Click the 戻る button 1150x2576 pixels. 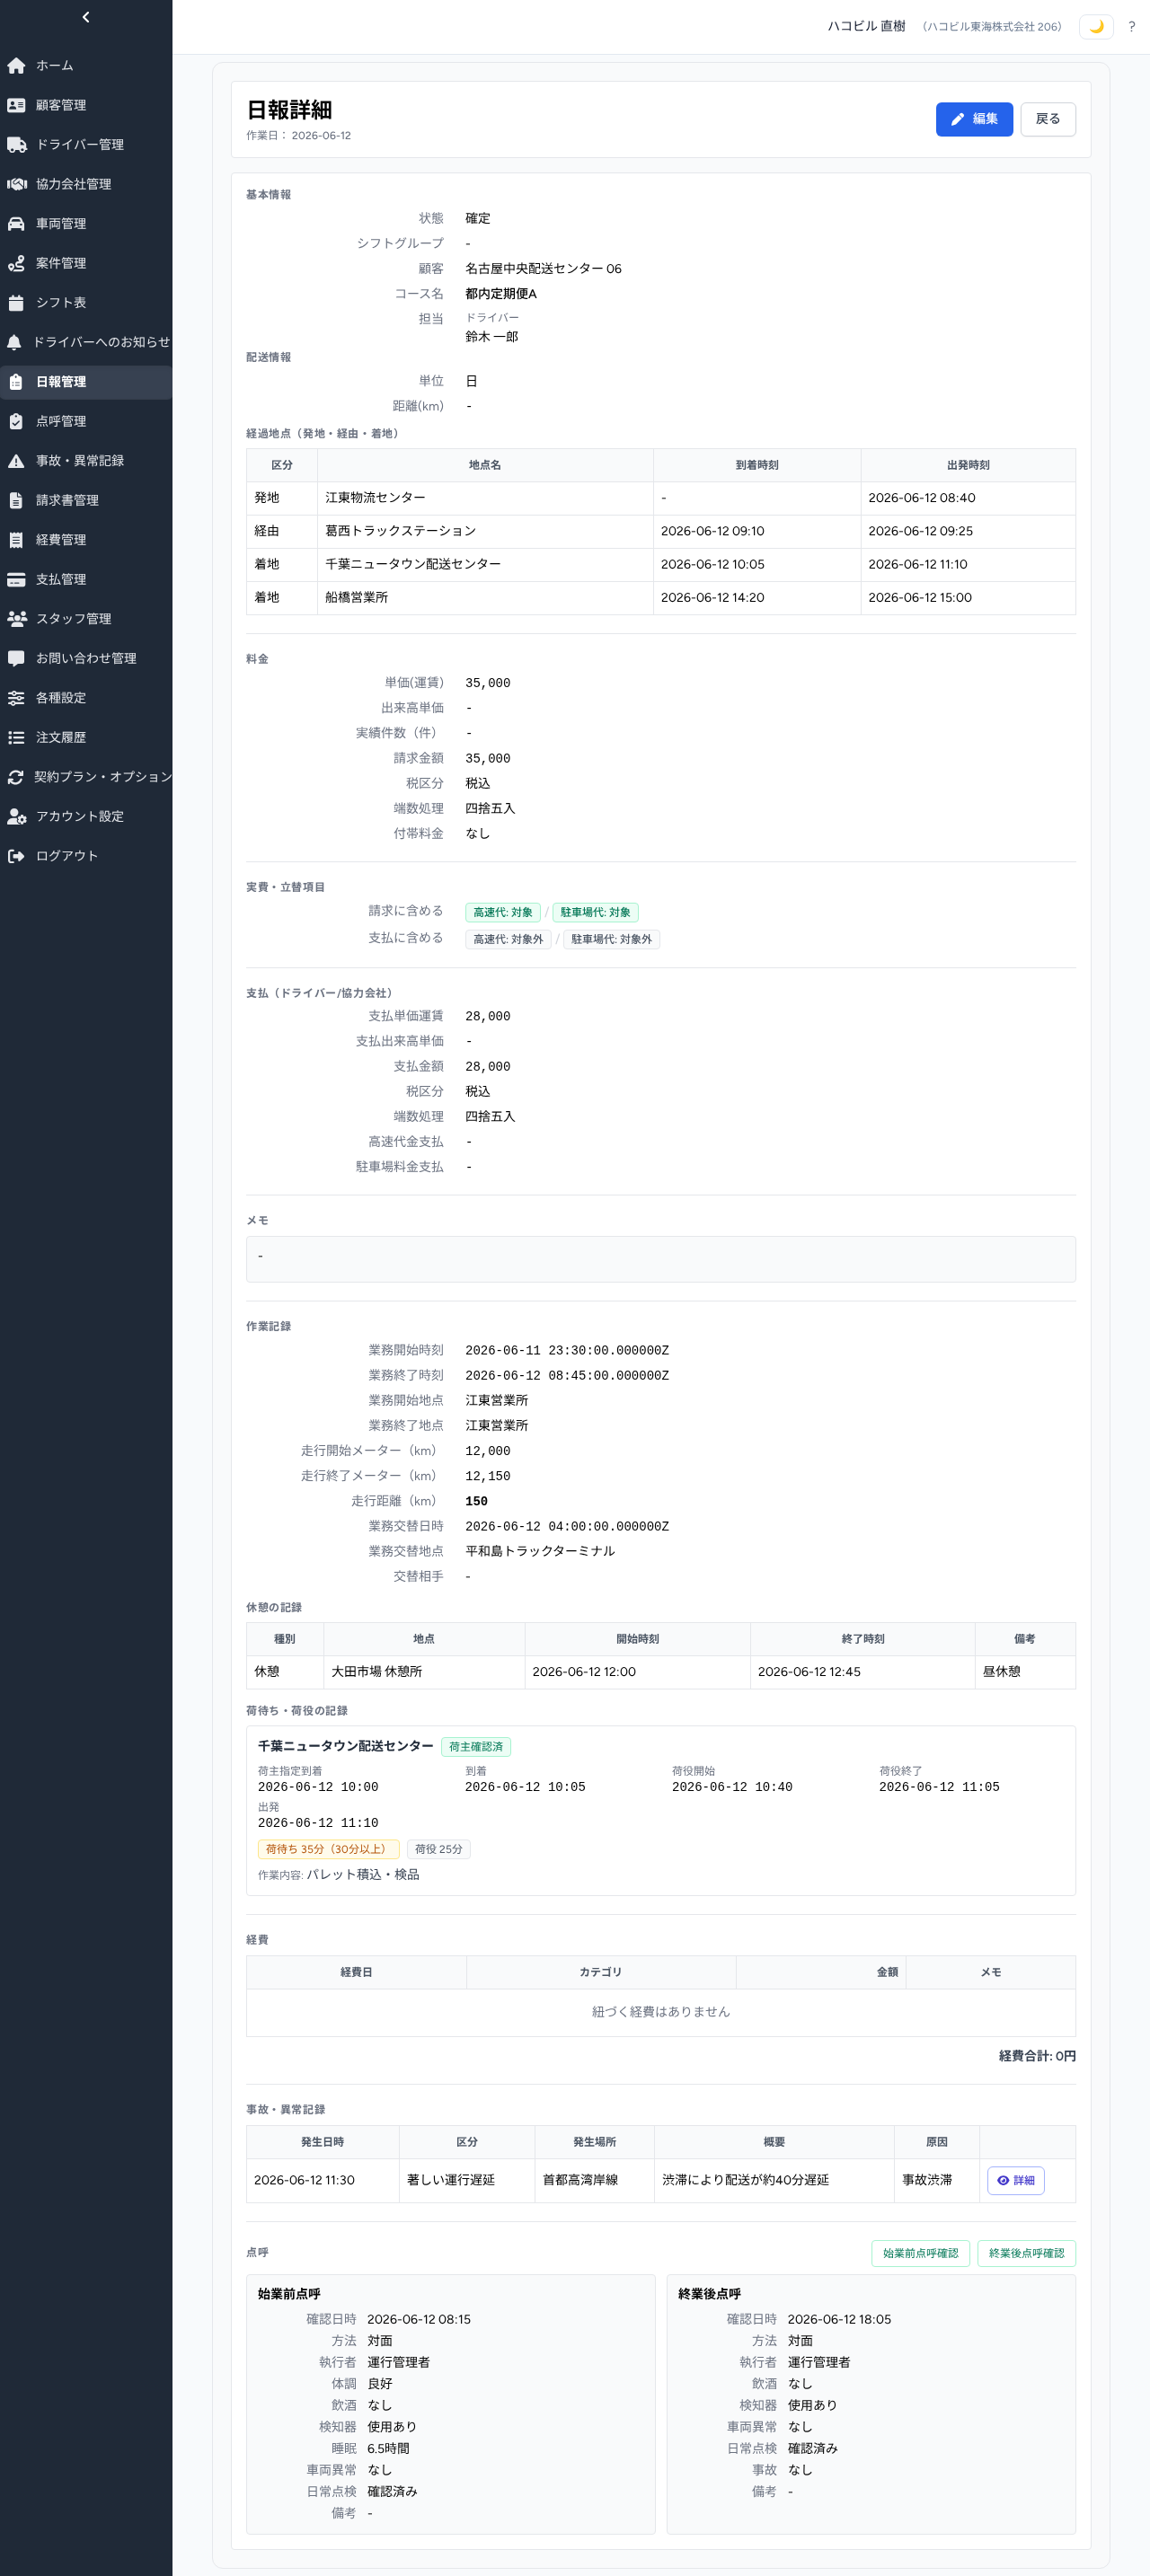point(1047,119)
